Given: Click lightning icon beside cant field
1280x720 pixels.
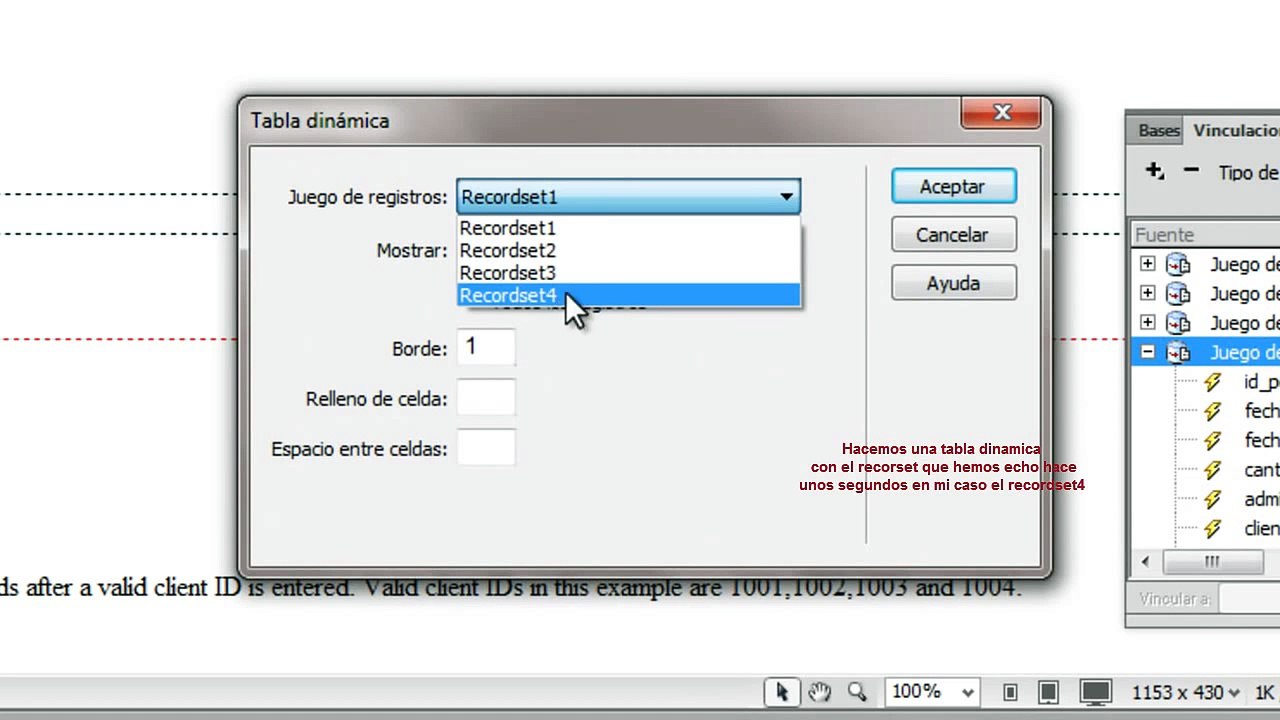Looking at the screenshot, I should 1212,470.
